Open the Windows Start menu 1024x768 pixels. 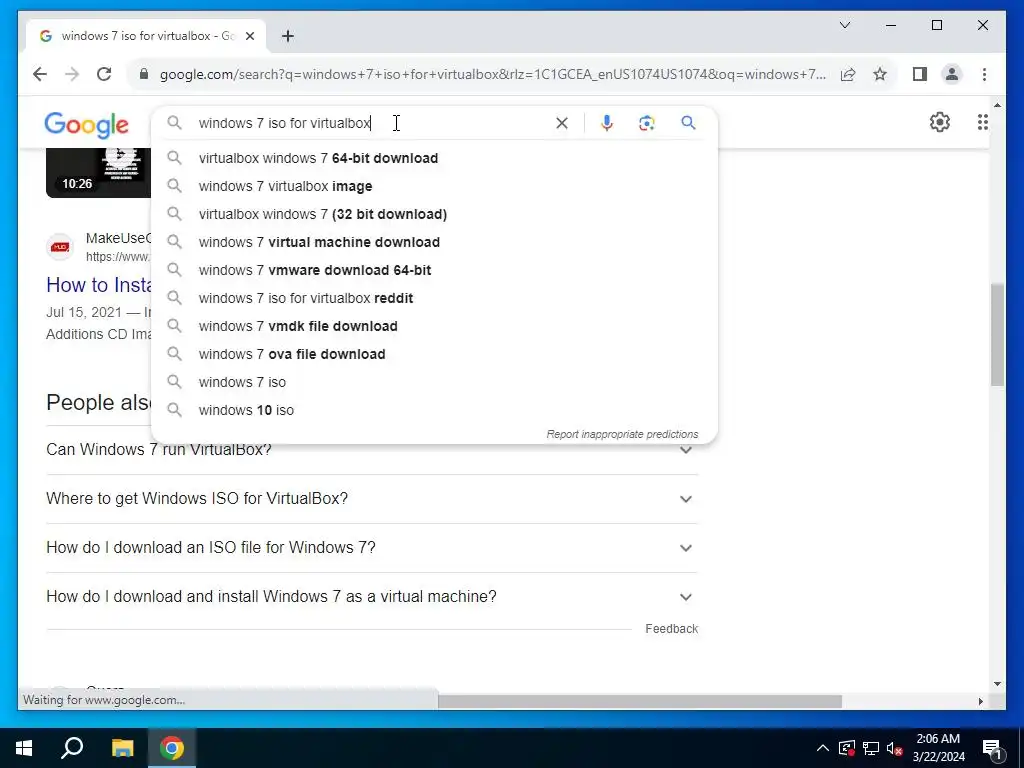point(24,748)
